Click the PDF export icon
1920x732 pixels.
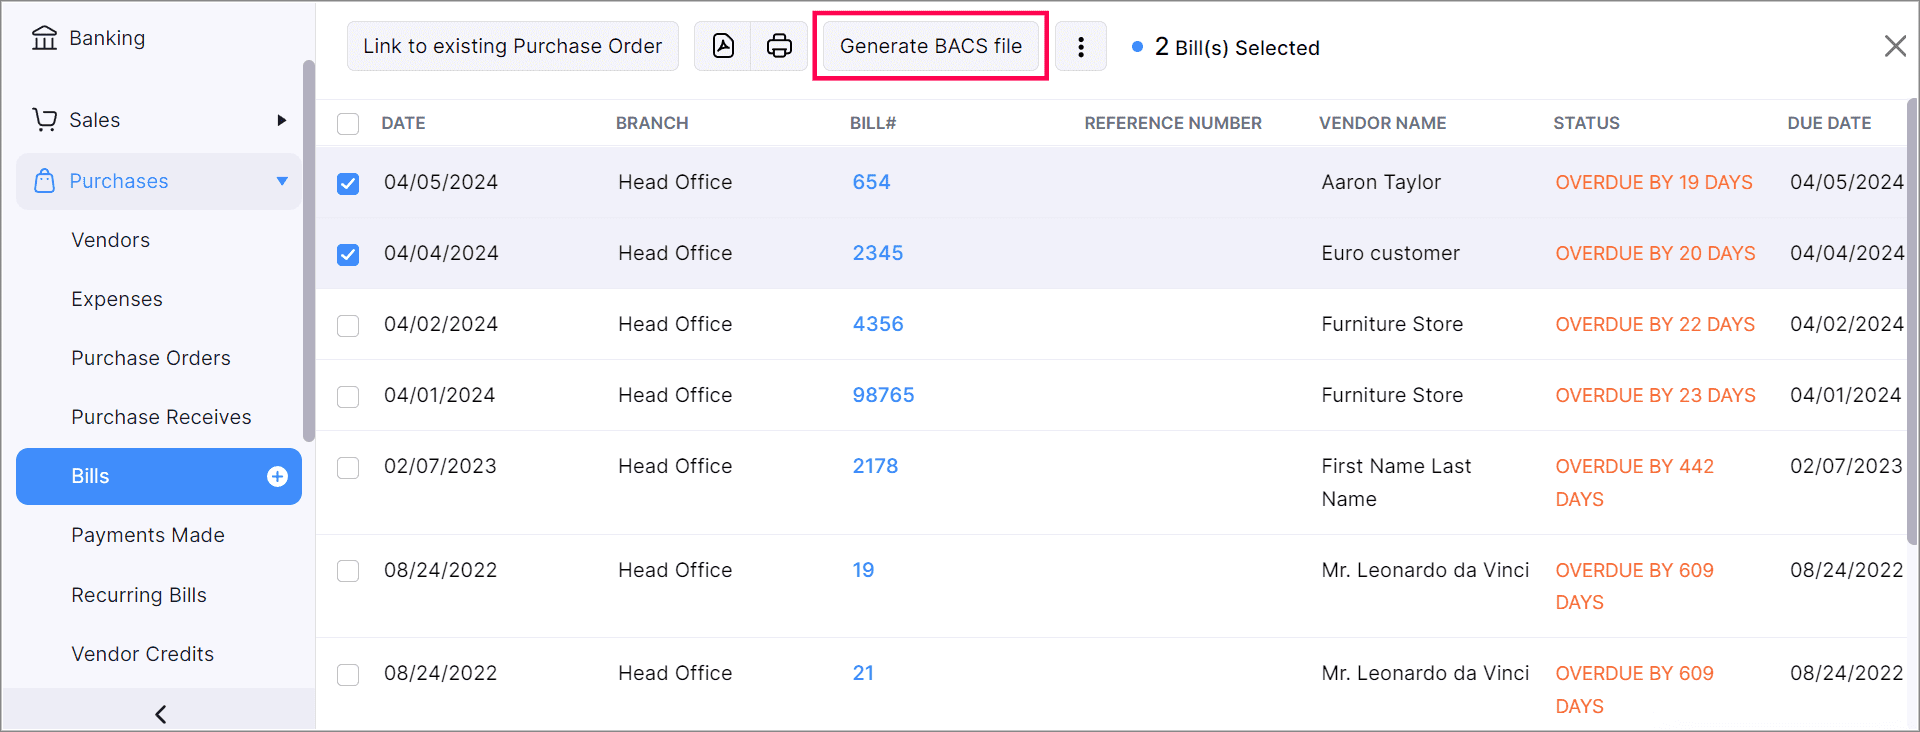[723, 46]
